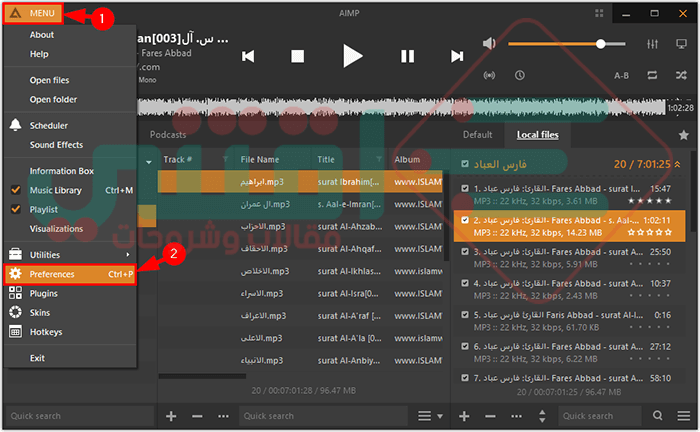Viewport: 700px width, 432px height.
Task: Select the الاخلاص.mp3 library row
Action: point(300,271)
